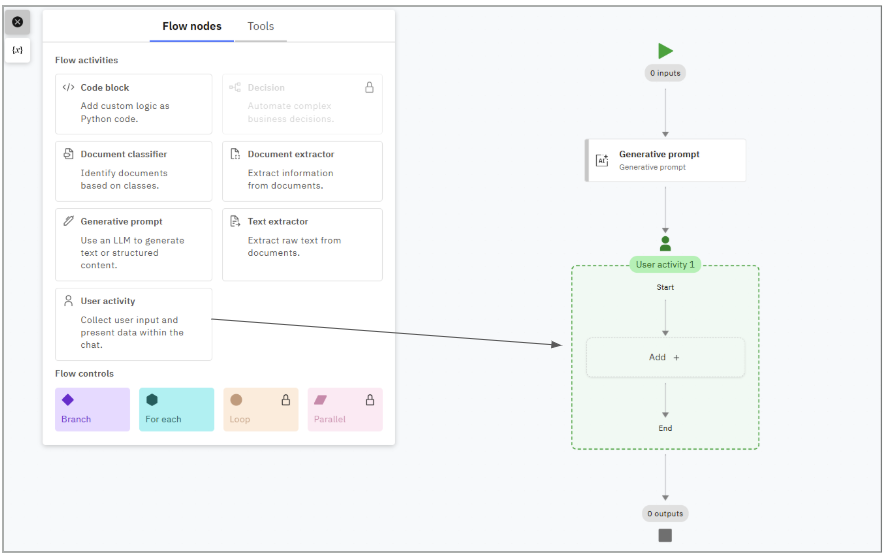The image size is (884, 557).
Task: Switch to the Tools tab
Action: click(261, 26)
